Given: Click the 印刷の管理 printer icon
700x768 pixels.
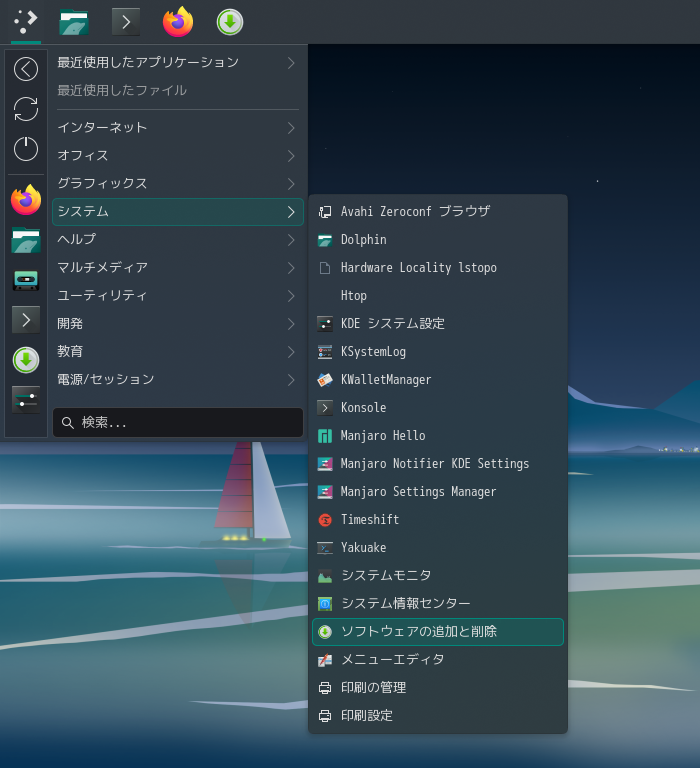Looking at the screenshot, I should coord(325,688).
